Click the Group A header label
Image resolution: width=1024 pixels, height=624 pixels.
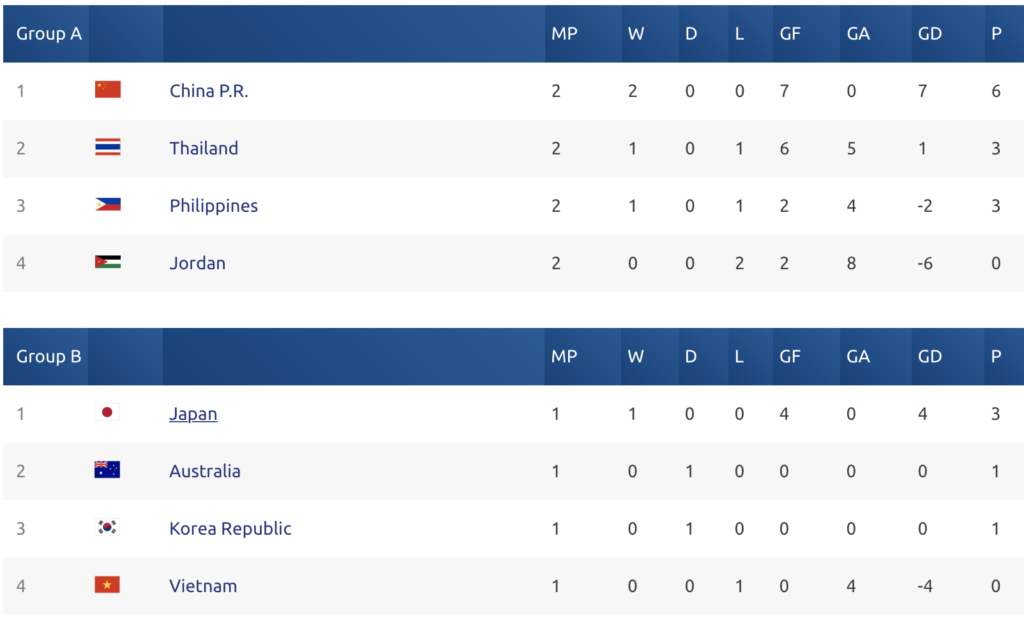click(x=49, y=34)
